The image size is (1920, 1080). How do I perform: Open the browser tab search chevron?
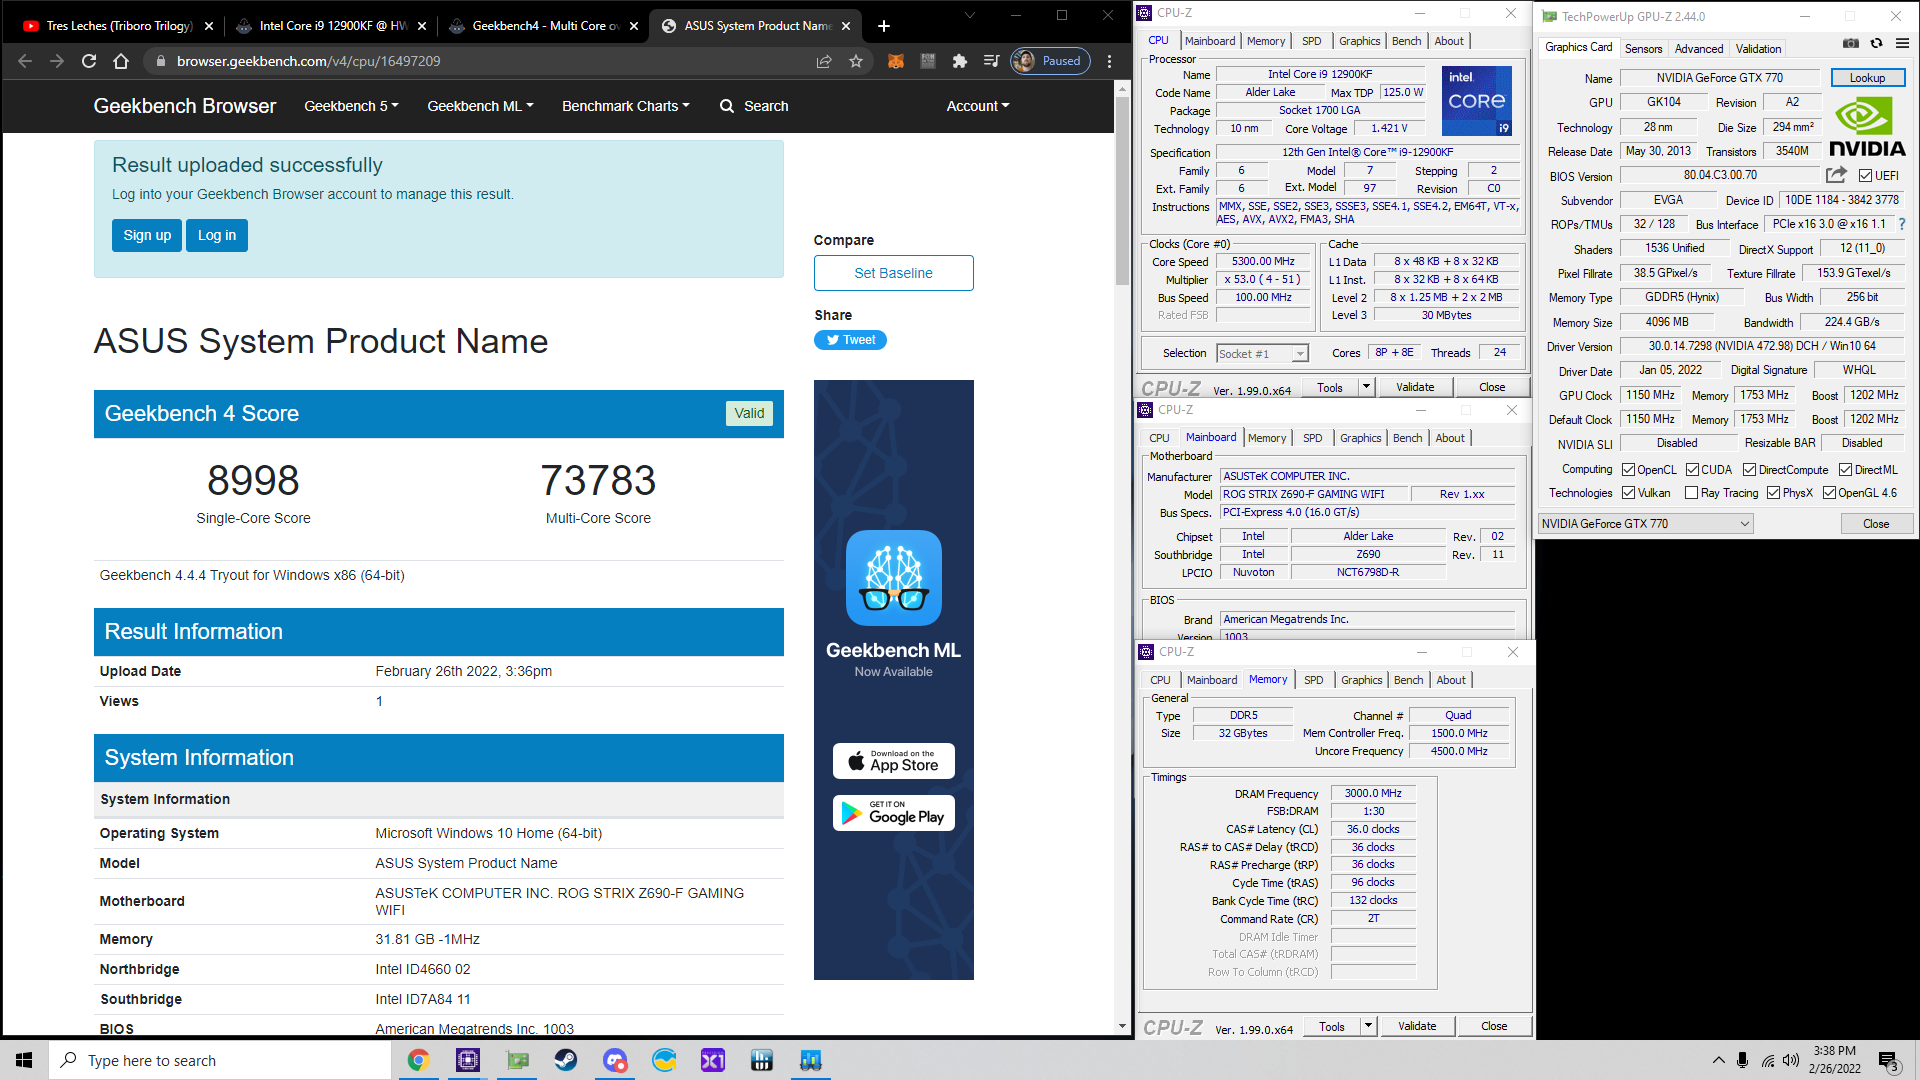click(969, 16)
